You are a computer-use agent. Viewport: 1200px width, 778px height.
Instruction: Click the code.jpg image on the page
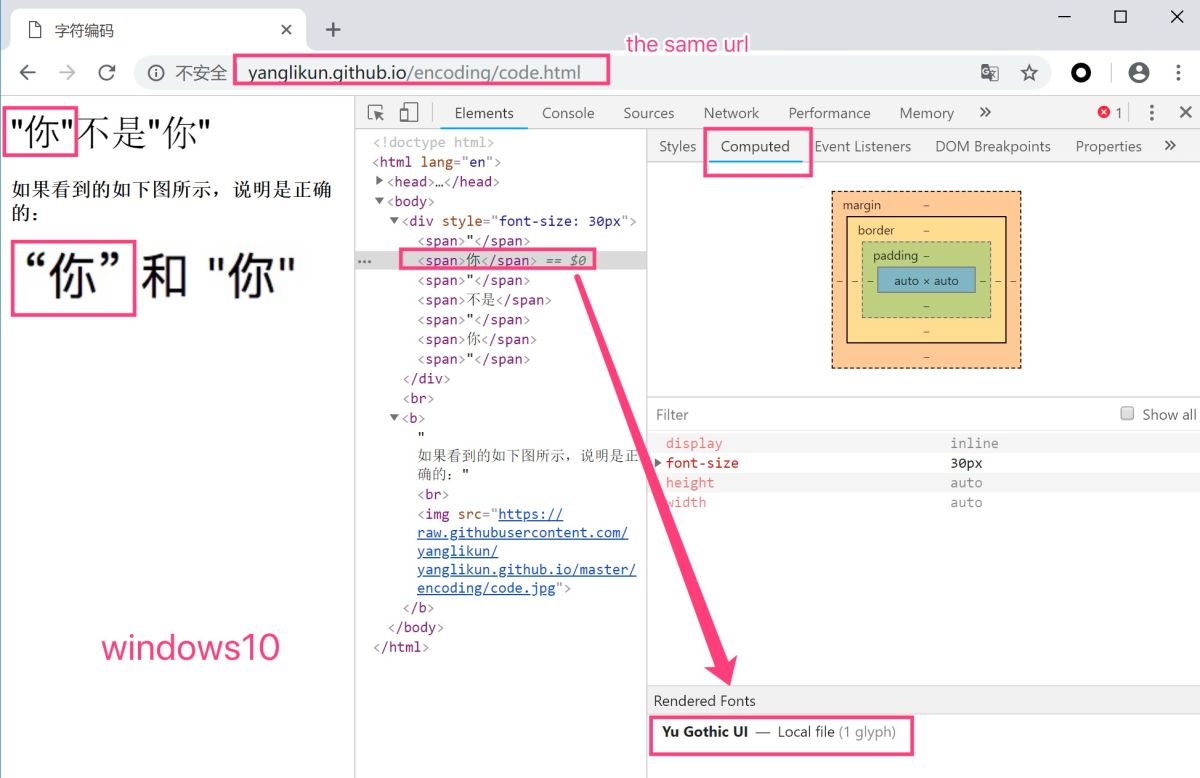click(x=155, y=278)
